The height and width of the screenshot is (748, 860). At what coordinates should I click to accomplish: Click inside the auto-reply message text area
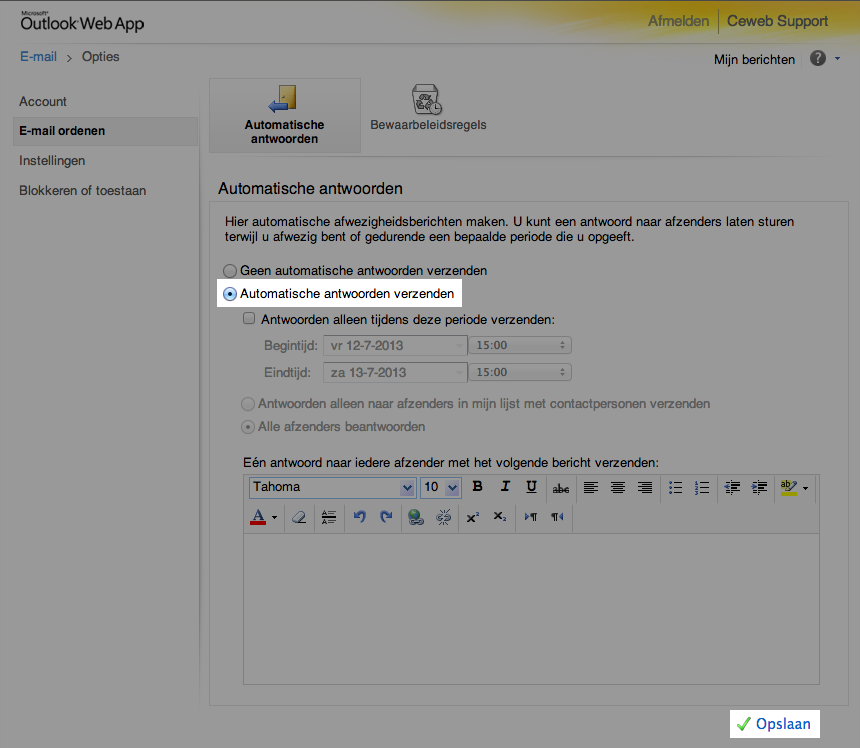point(530,608)
